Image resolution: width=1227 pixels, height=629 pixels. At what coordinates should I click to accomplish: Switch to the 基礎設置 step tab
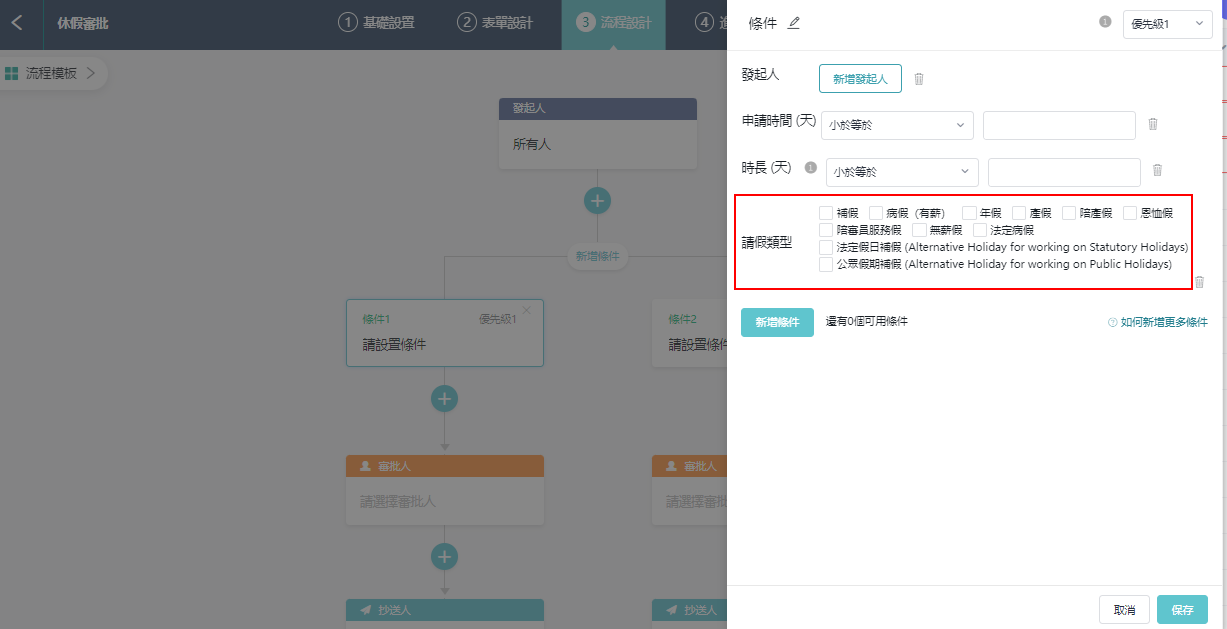[376, 23]
